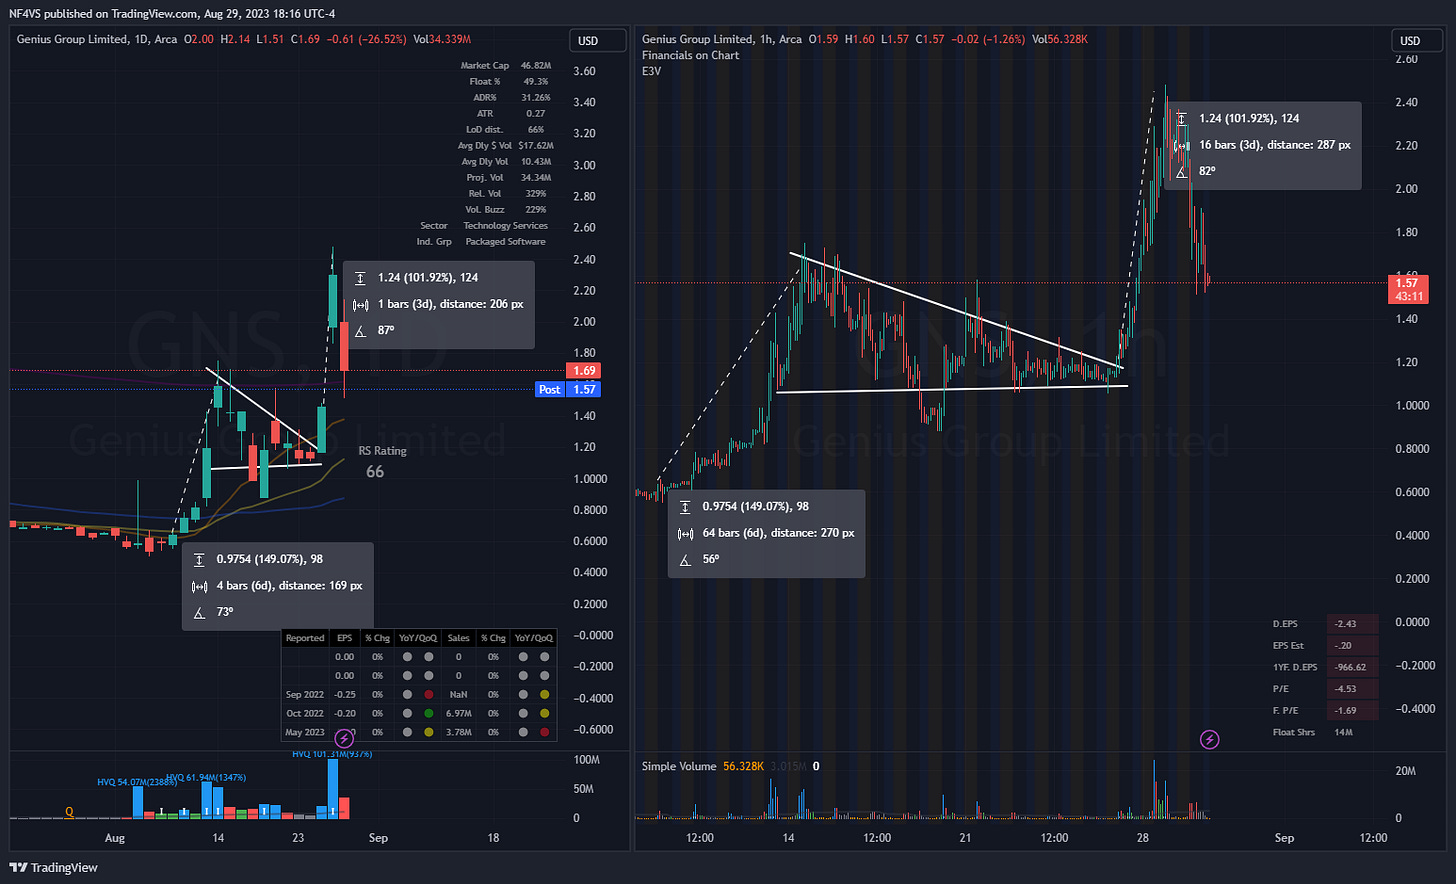Click the Rel. Vol value 329%
The height and width of the screenshot is (884, 1456).
[x=536, y=193]
